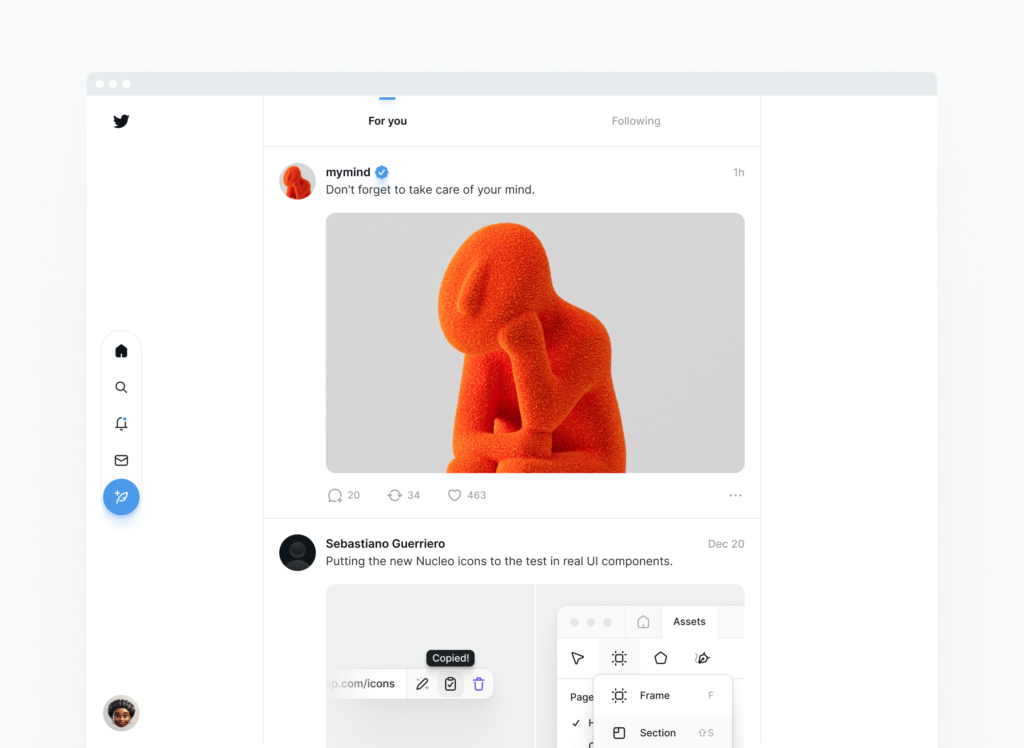Select the frame tool icon in toolbar
Image resolution: width=1024 pixels, height=748 pixels.
point(619,658)
